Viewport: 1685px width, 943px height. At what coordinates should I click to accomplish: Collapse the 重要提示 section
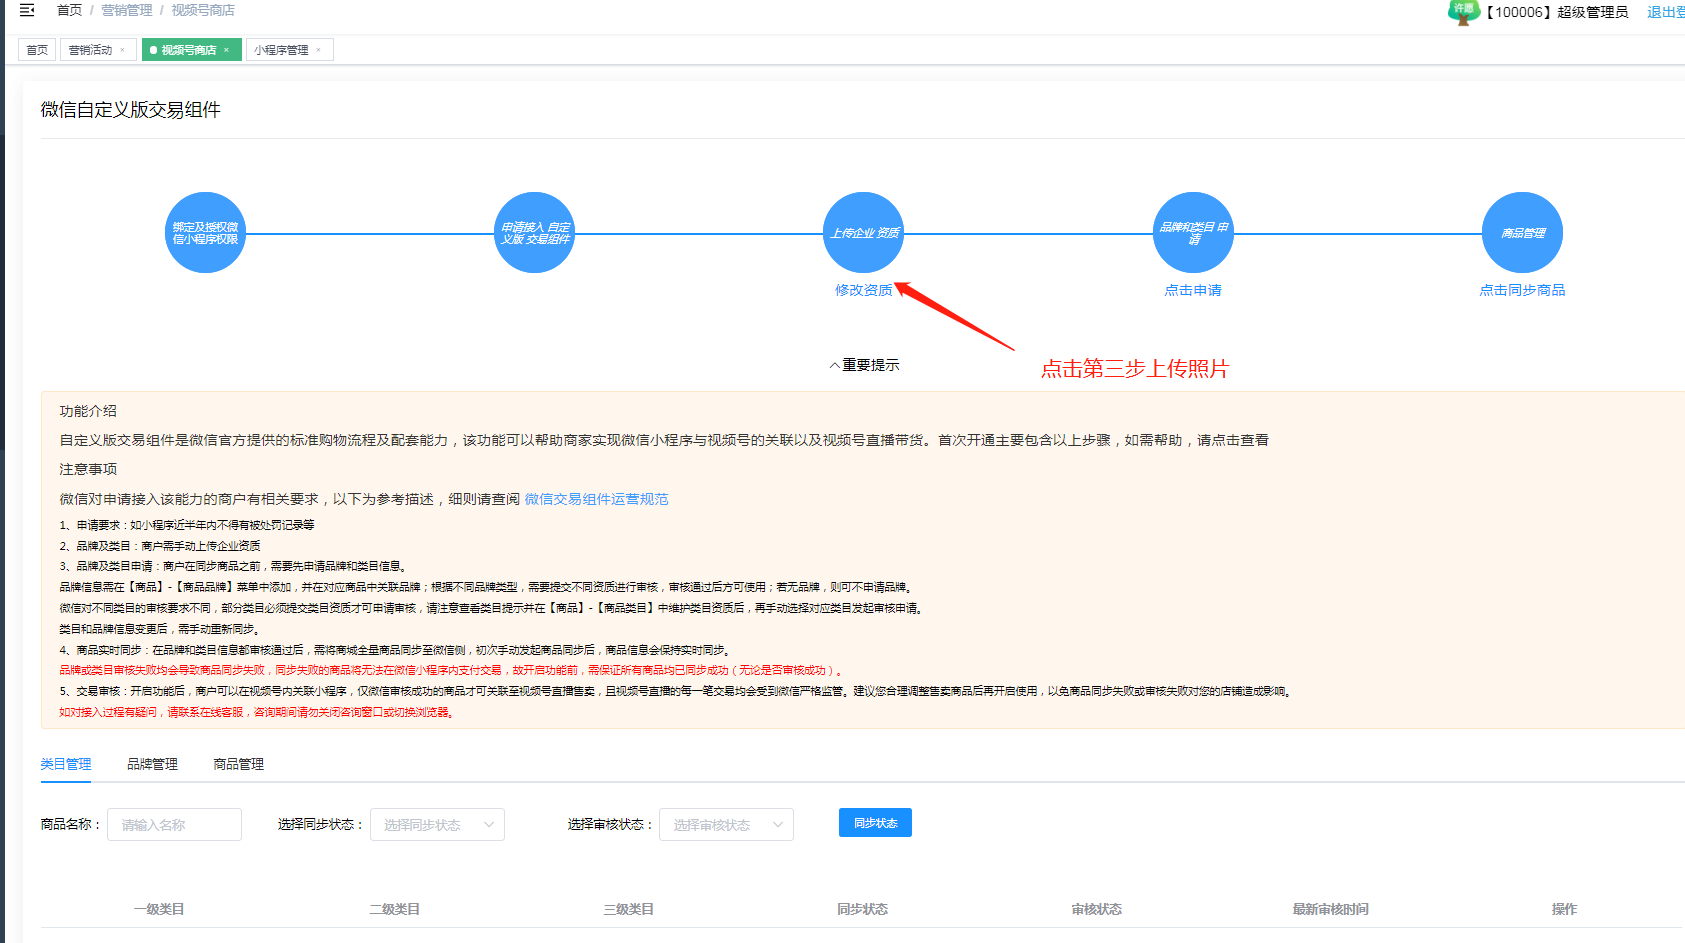[864, 365]
